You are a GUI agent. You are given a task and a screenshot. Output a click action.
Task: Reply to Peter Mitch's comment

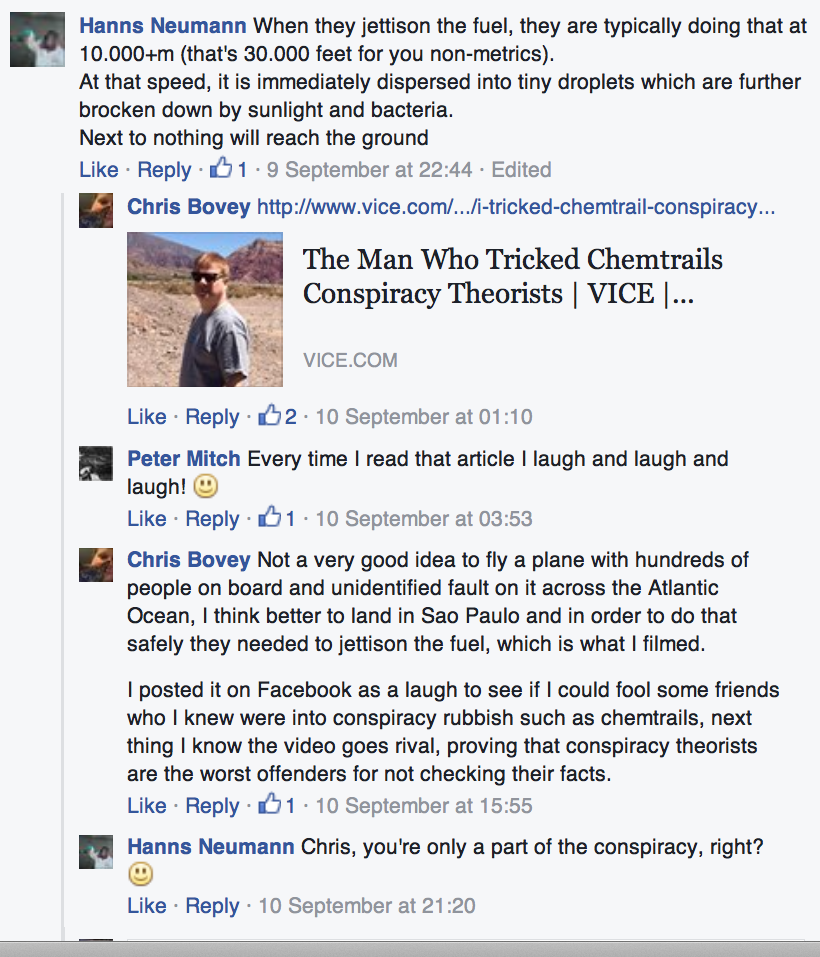pyautogui.click(x=212, y=518)
